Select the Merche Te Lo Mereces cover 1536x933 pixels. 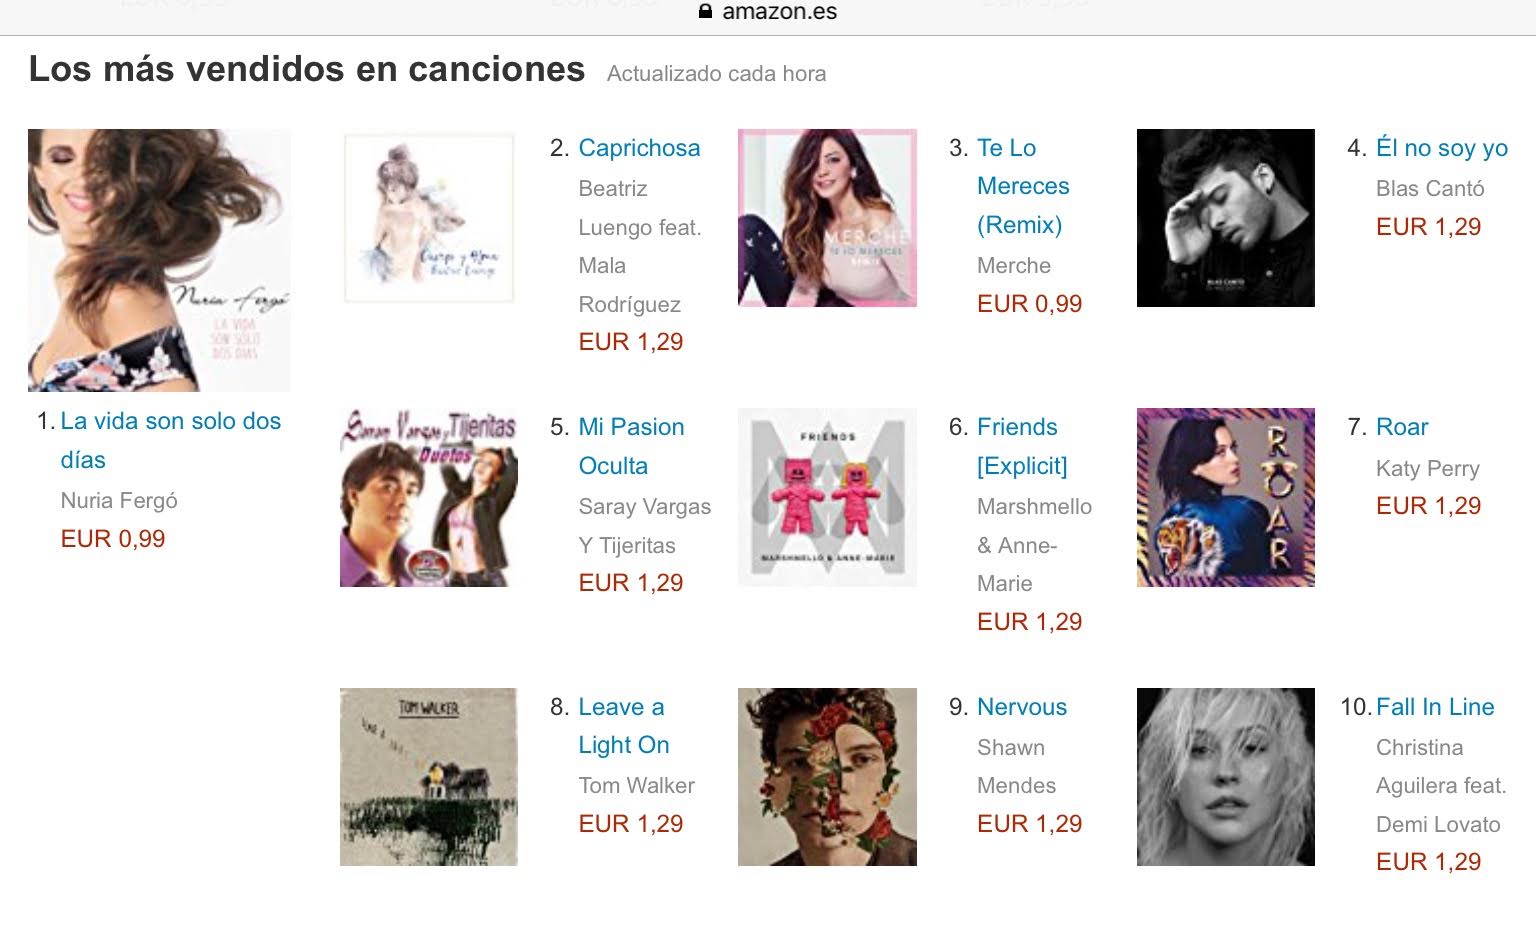click(827, 218)
